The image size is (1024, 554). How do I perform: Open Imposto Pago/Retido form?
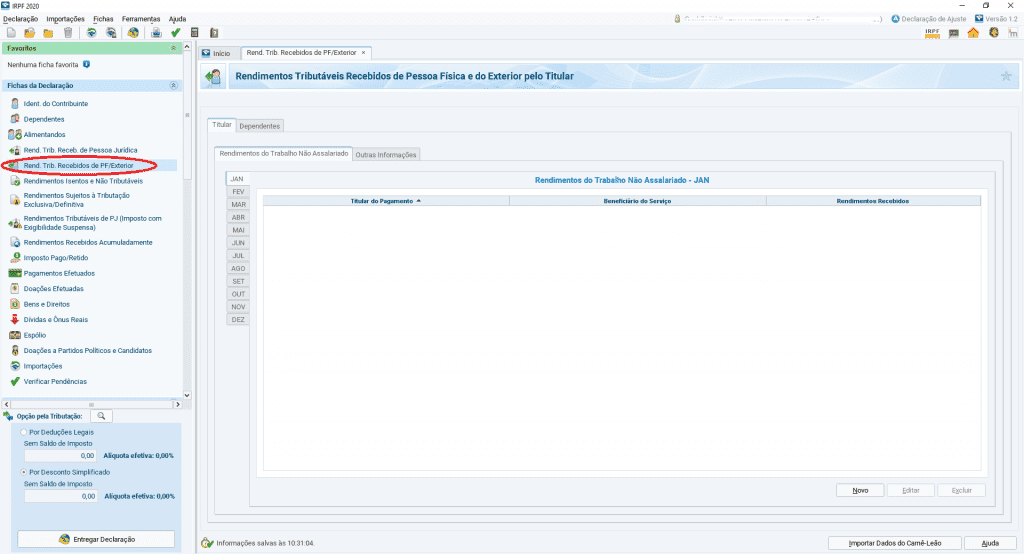[x=56, y=257]
